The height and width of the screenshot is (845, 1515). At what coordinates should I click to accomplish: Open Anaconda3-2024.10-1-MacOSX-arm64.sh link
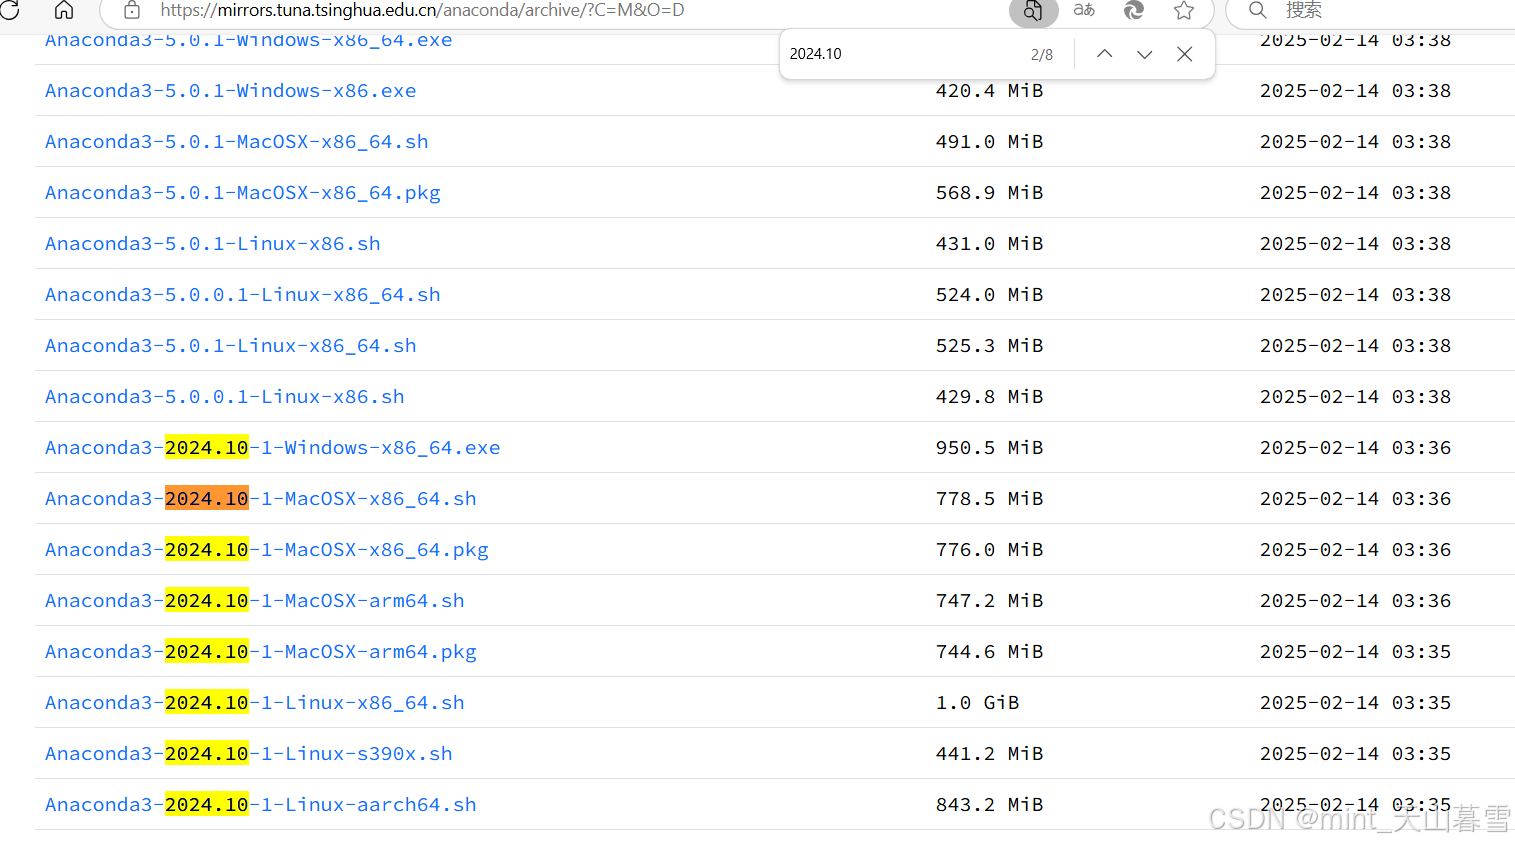254,601
